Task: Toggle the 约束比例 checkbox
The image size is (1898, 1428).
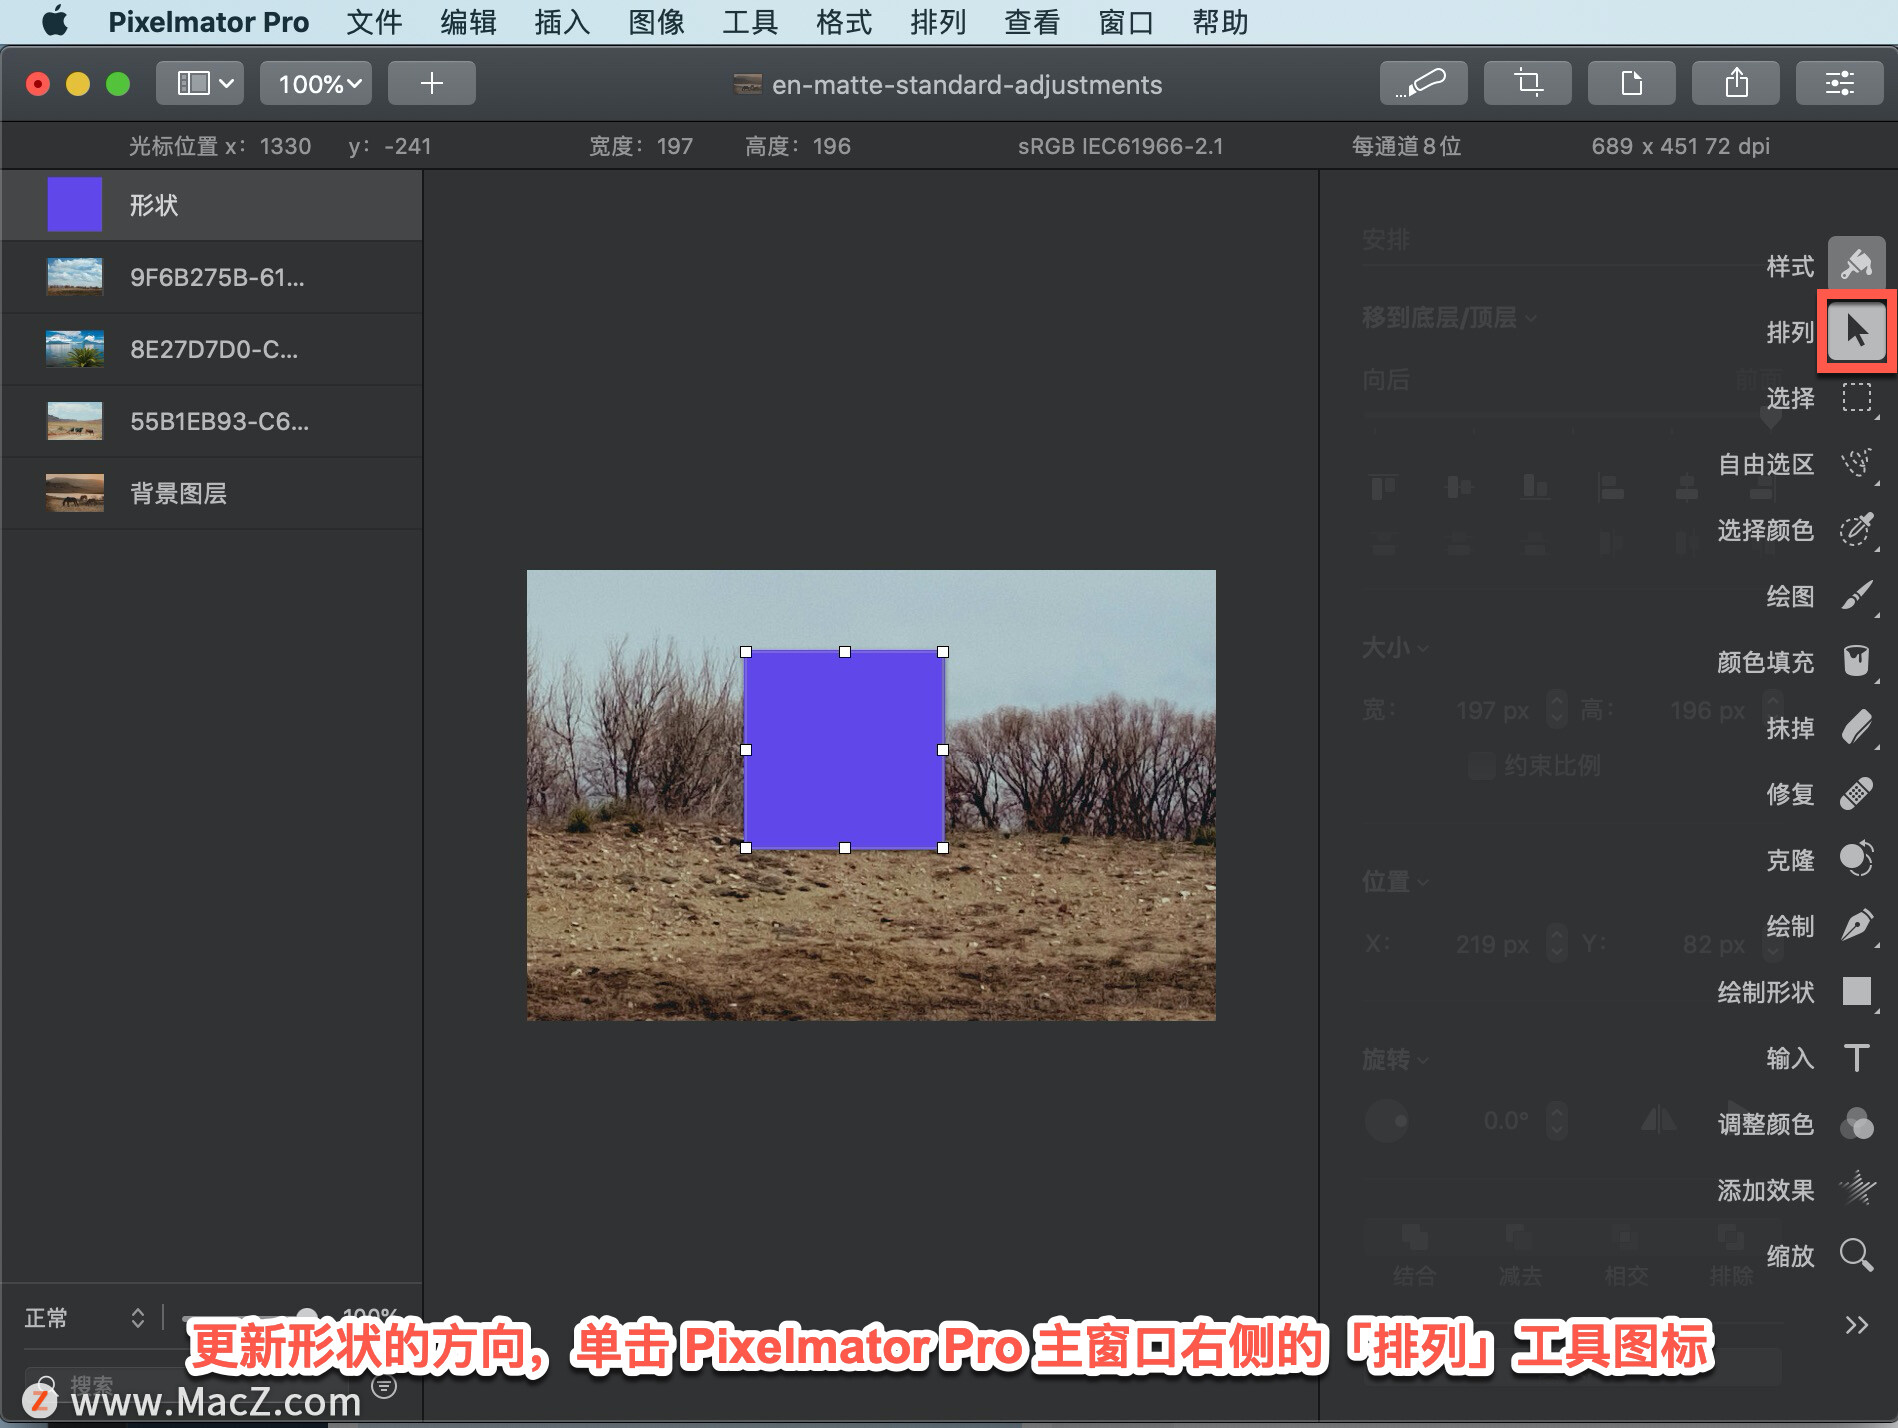Action: (x=1481, y=767)
